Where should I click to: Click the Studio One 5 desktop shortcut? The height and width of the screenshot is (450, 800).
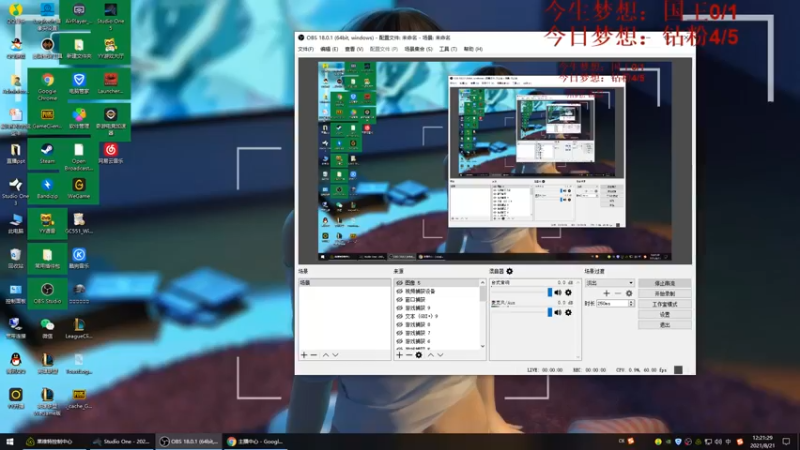(x=110, y=15)
